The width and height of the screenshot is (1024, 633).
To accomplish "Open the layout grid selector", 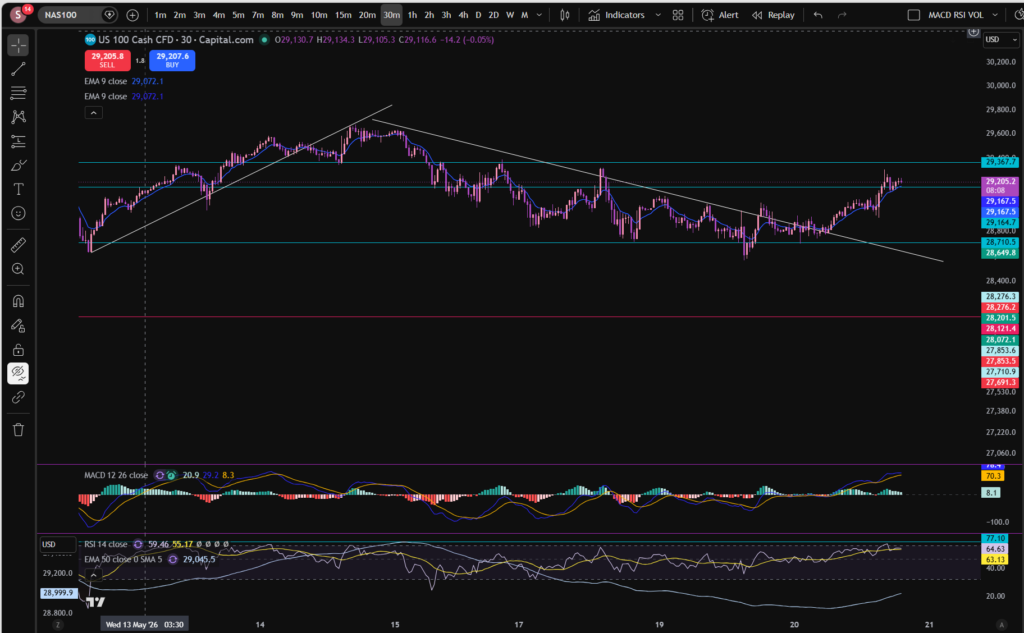I will (678, 15).
